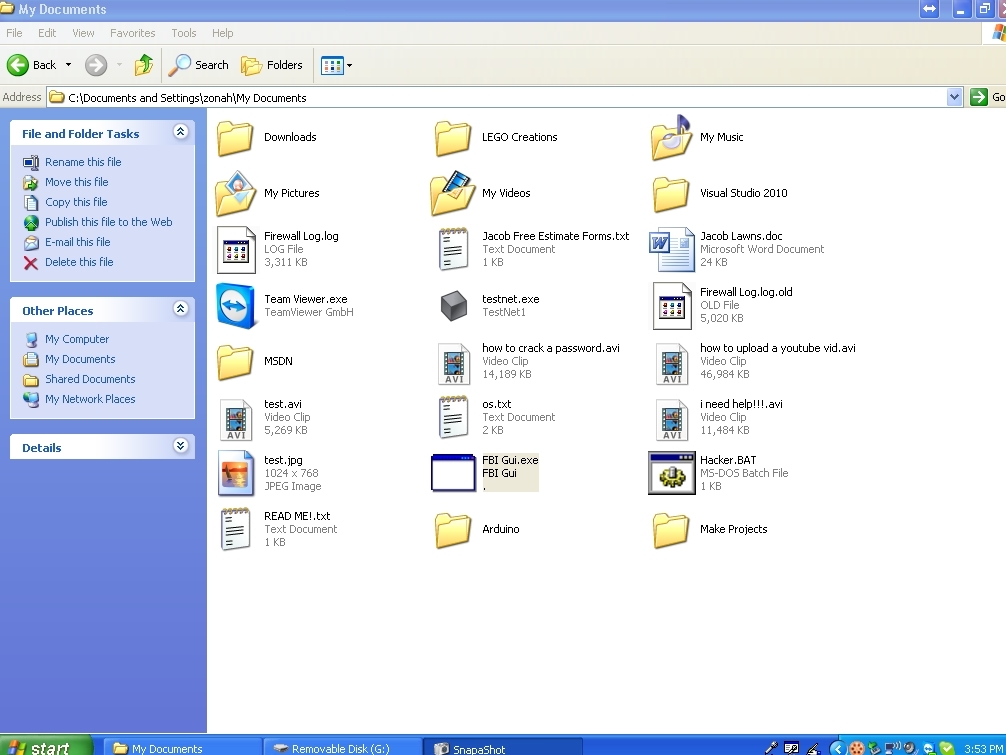
Task: Open the Help menu
Action: (x=223, y=33)
